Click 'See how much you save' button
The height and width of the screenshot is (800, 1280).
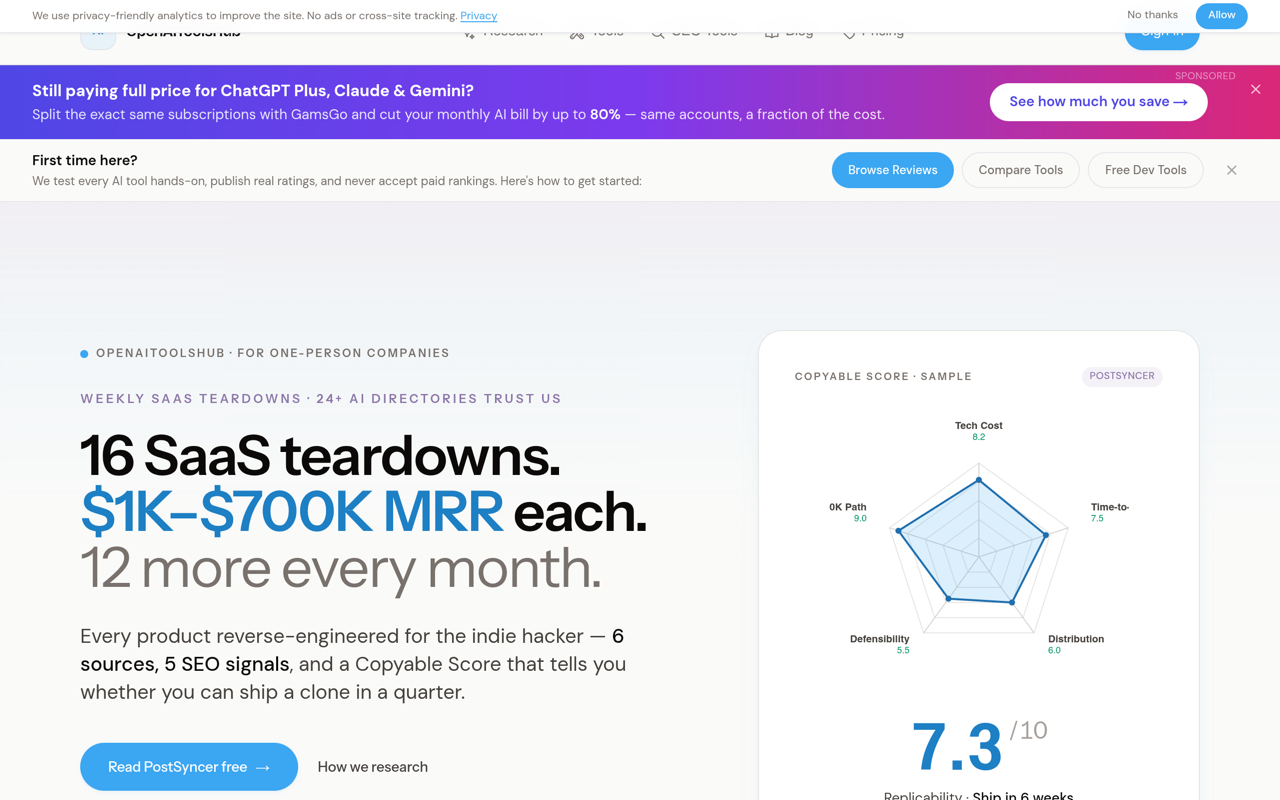coord(1098,102)
